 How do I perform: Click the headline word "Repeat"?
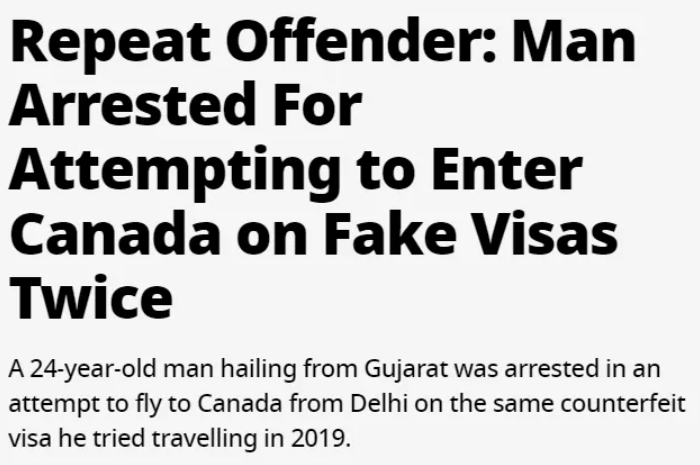coord(110,44)
